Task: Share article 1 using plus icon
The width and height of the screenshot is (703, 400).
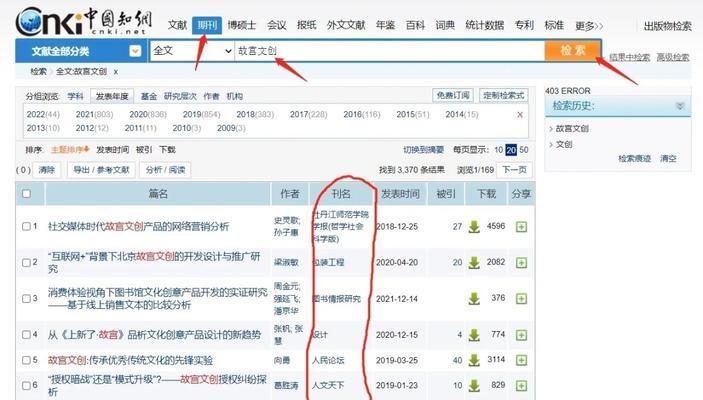Action: coord(521,227)
